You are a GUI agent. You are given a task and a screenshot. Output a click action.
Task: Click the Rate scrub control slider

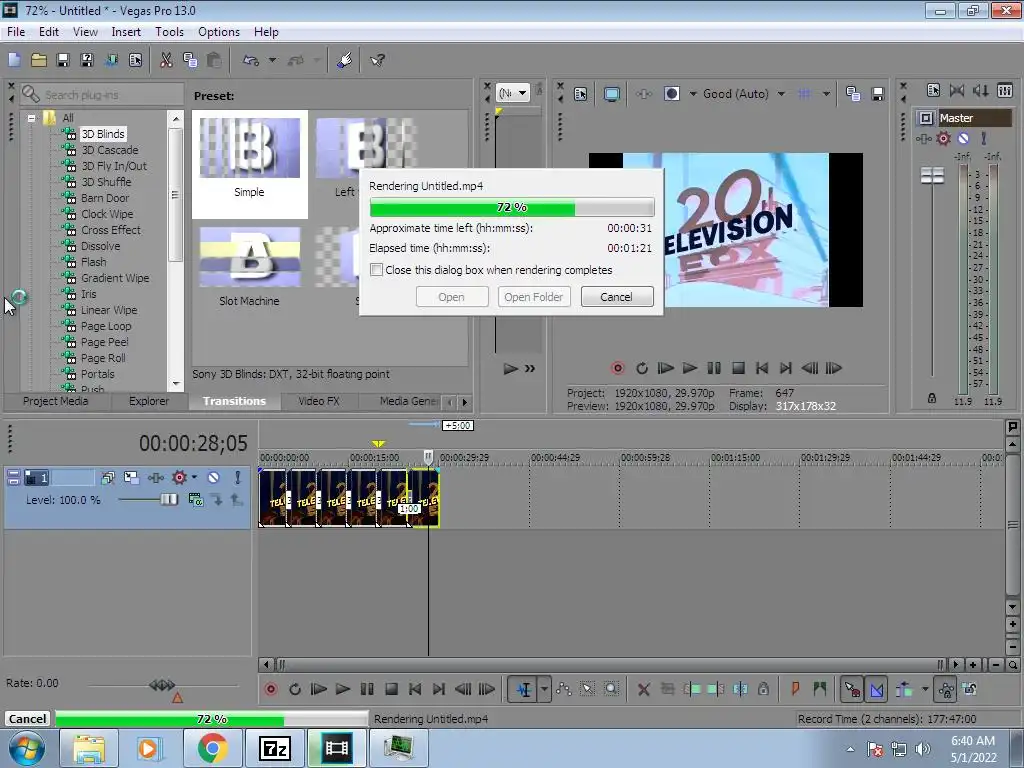click(x=163, y=685)
